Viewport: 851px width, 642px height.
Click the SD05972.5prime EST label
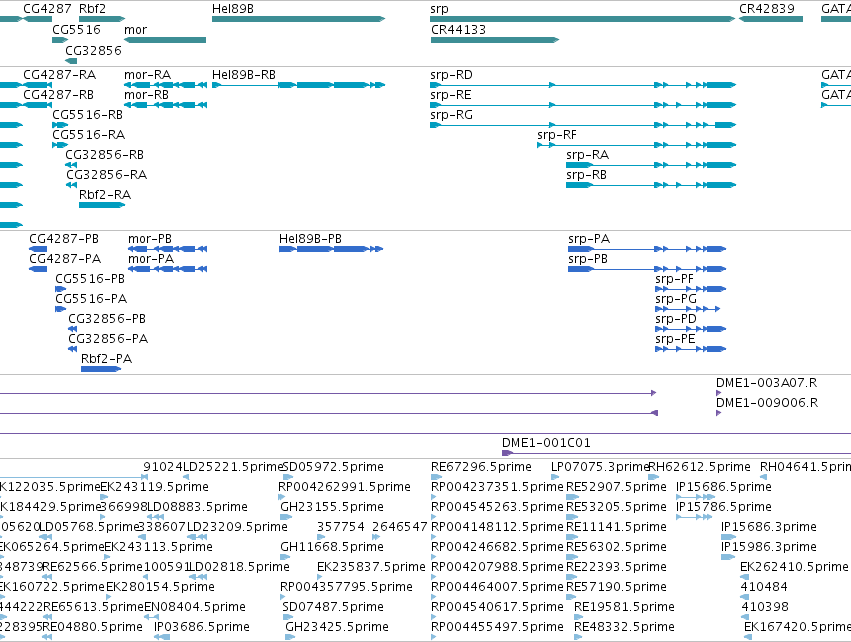[x=333, y=467]
